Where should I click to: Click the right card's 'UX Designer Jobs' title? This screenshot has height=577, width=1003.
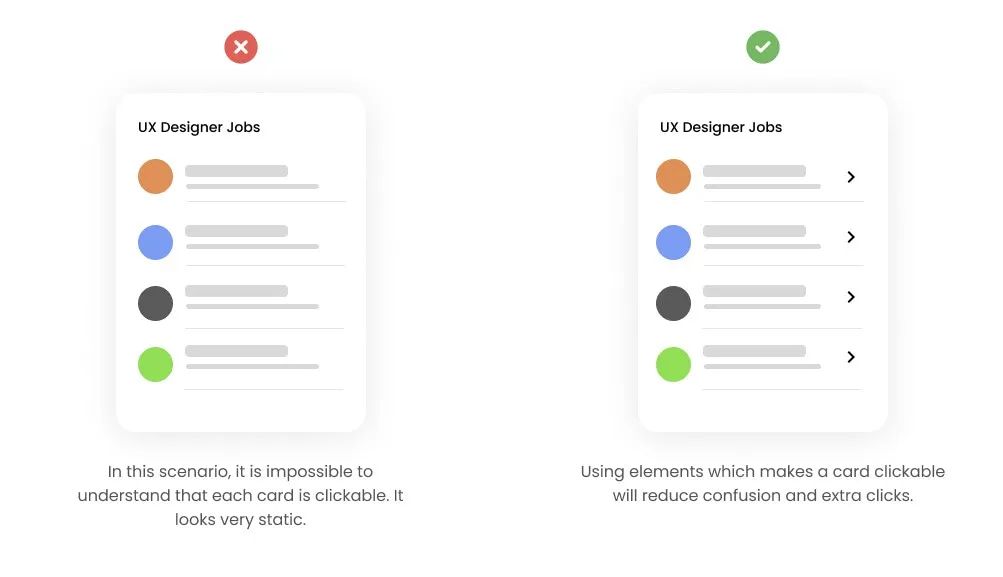click(721, 127)
